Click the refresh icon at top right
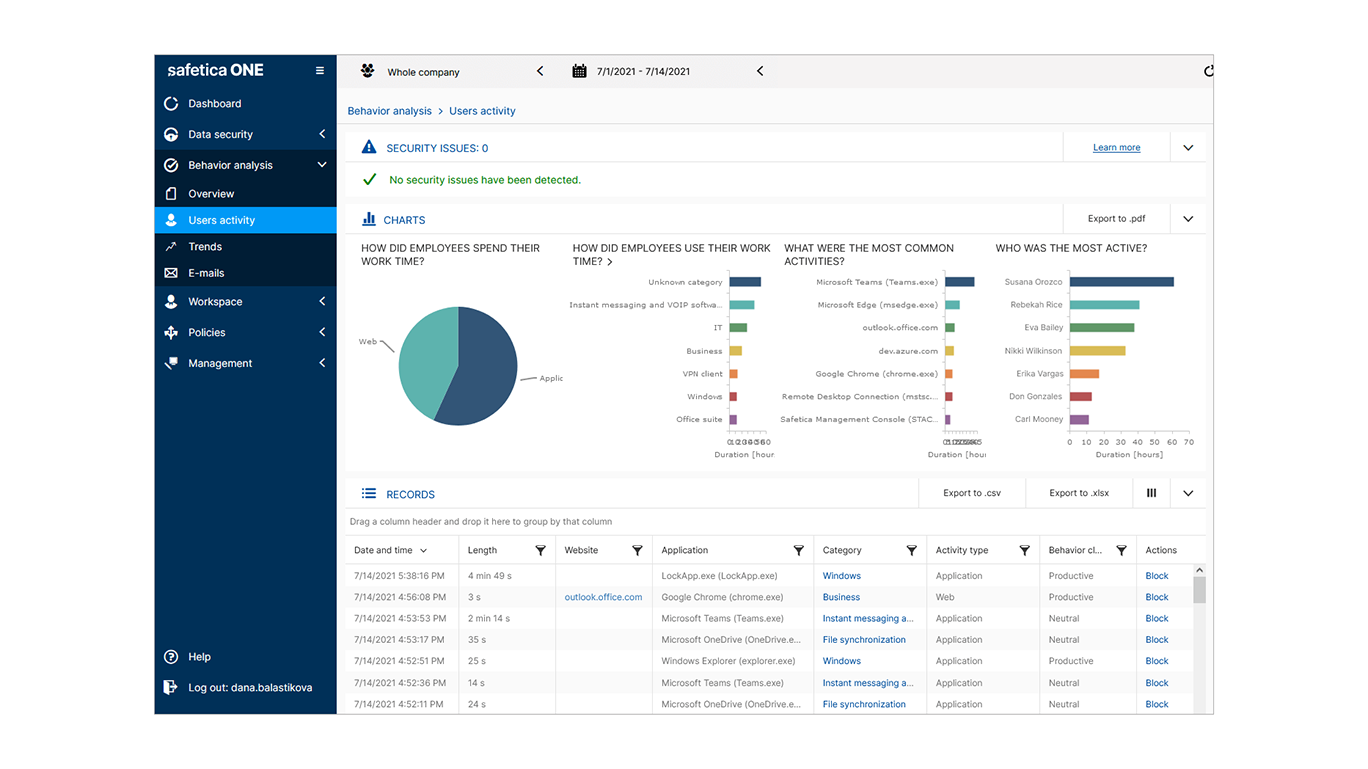 (1208, 71)
